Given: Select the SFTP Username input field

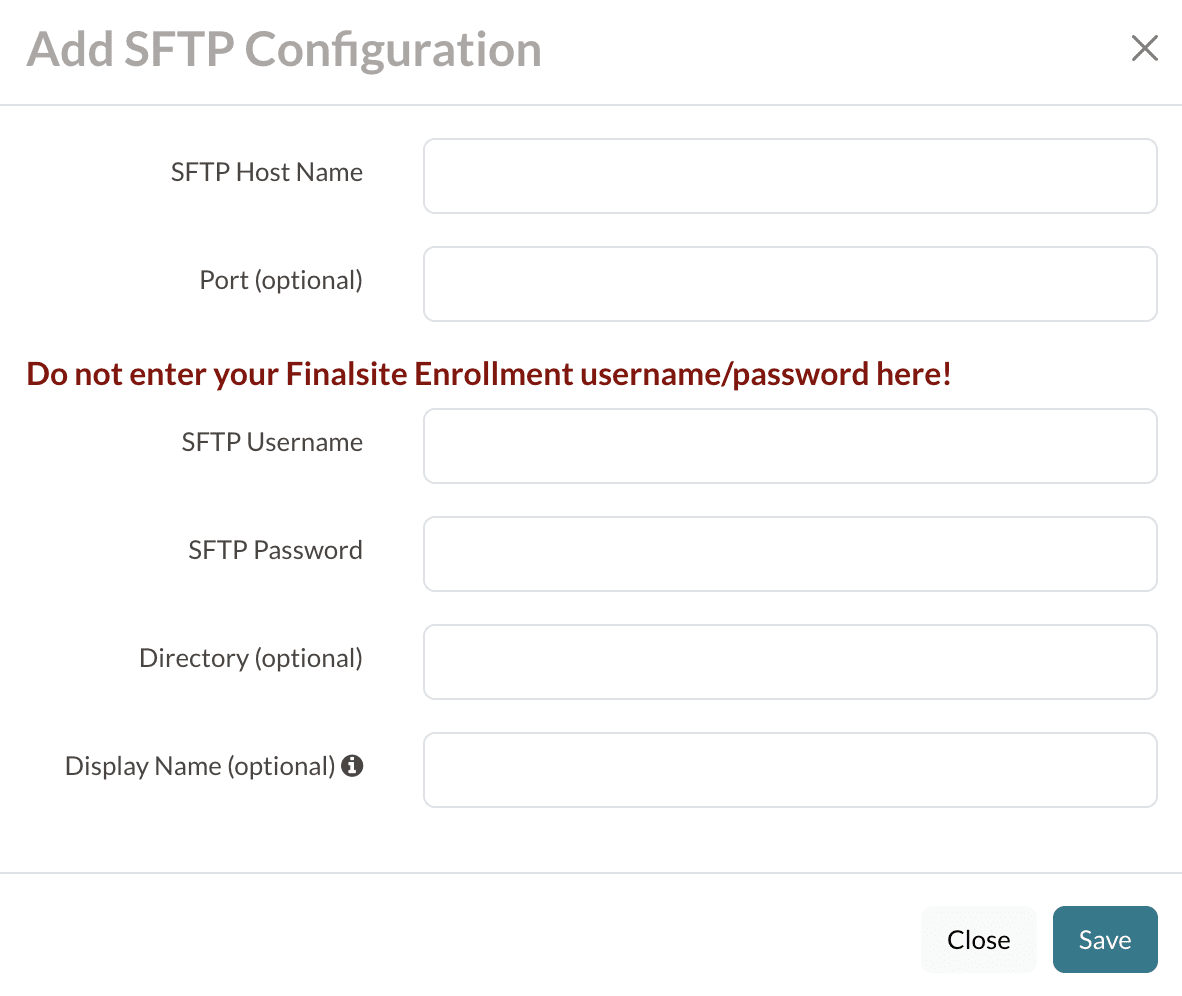Looking at the screenshot, I should (790, 445).
